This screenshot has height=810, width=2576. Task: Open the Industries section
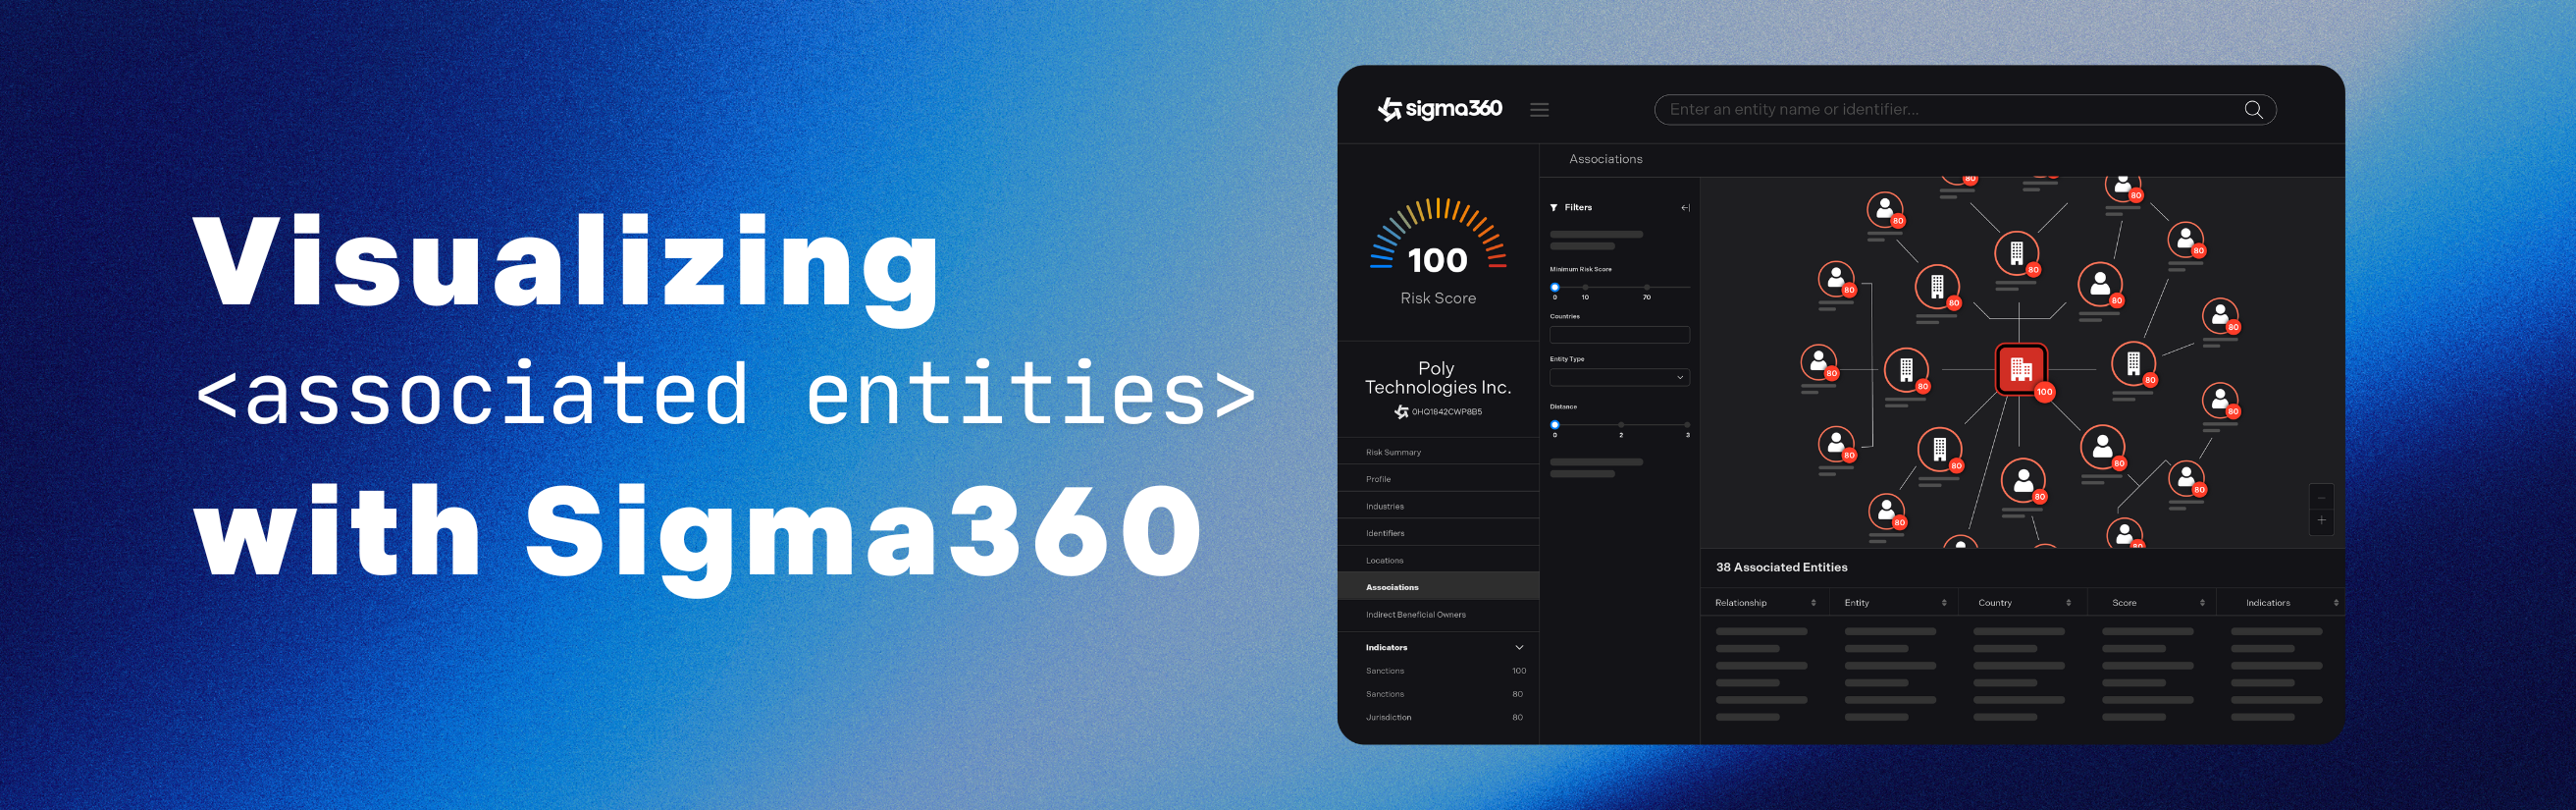[x=1438, y=506]
